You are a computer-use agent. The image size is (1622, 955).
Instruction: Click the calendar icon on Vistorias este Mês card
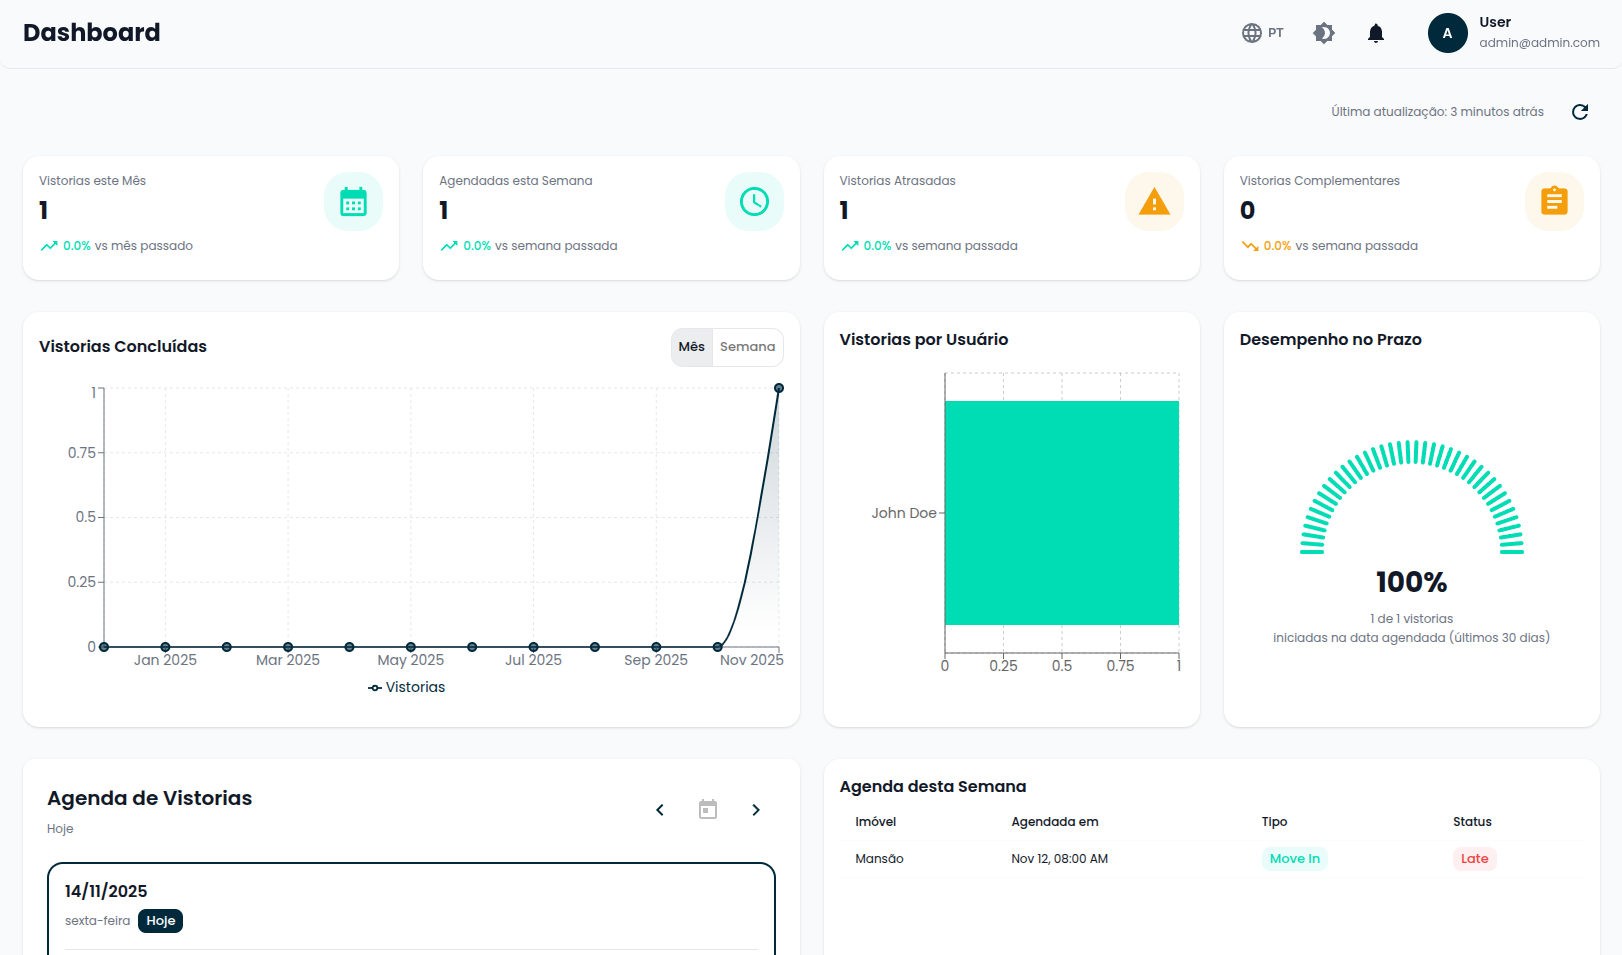click(x=353, y=201)
